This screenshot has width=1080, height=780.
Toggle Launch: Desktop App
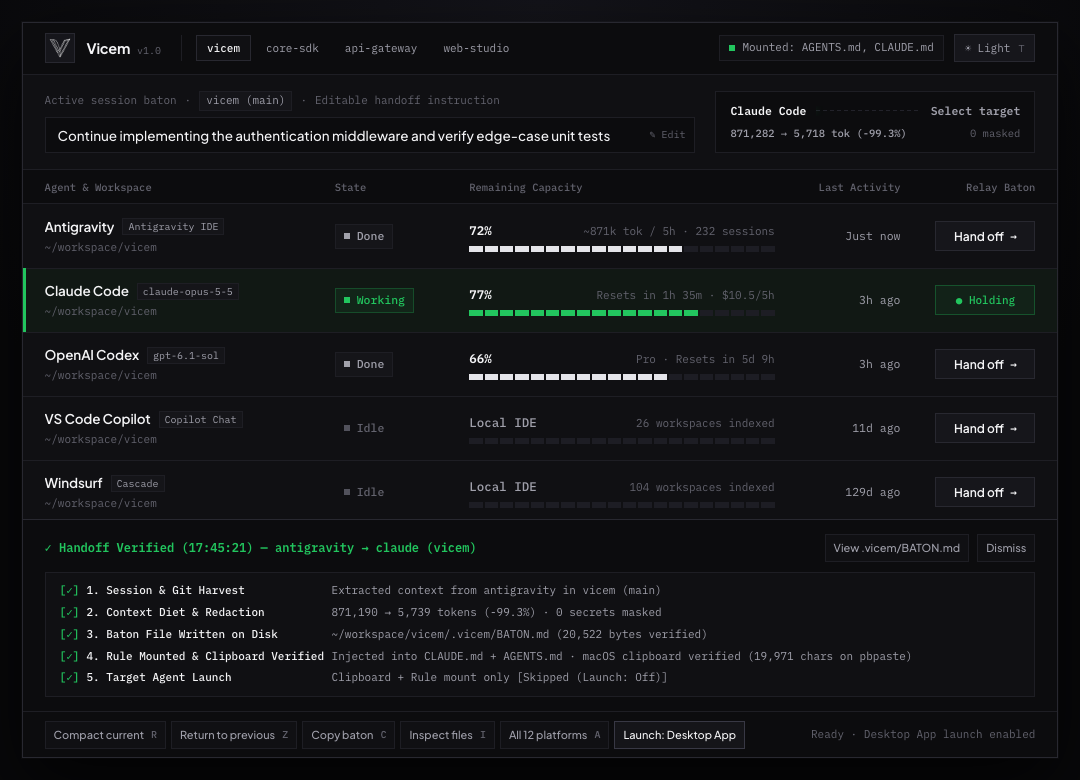(x=679, y=735)
